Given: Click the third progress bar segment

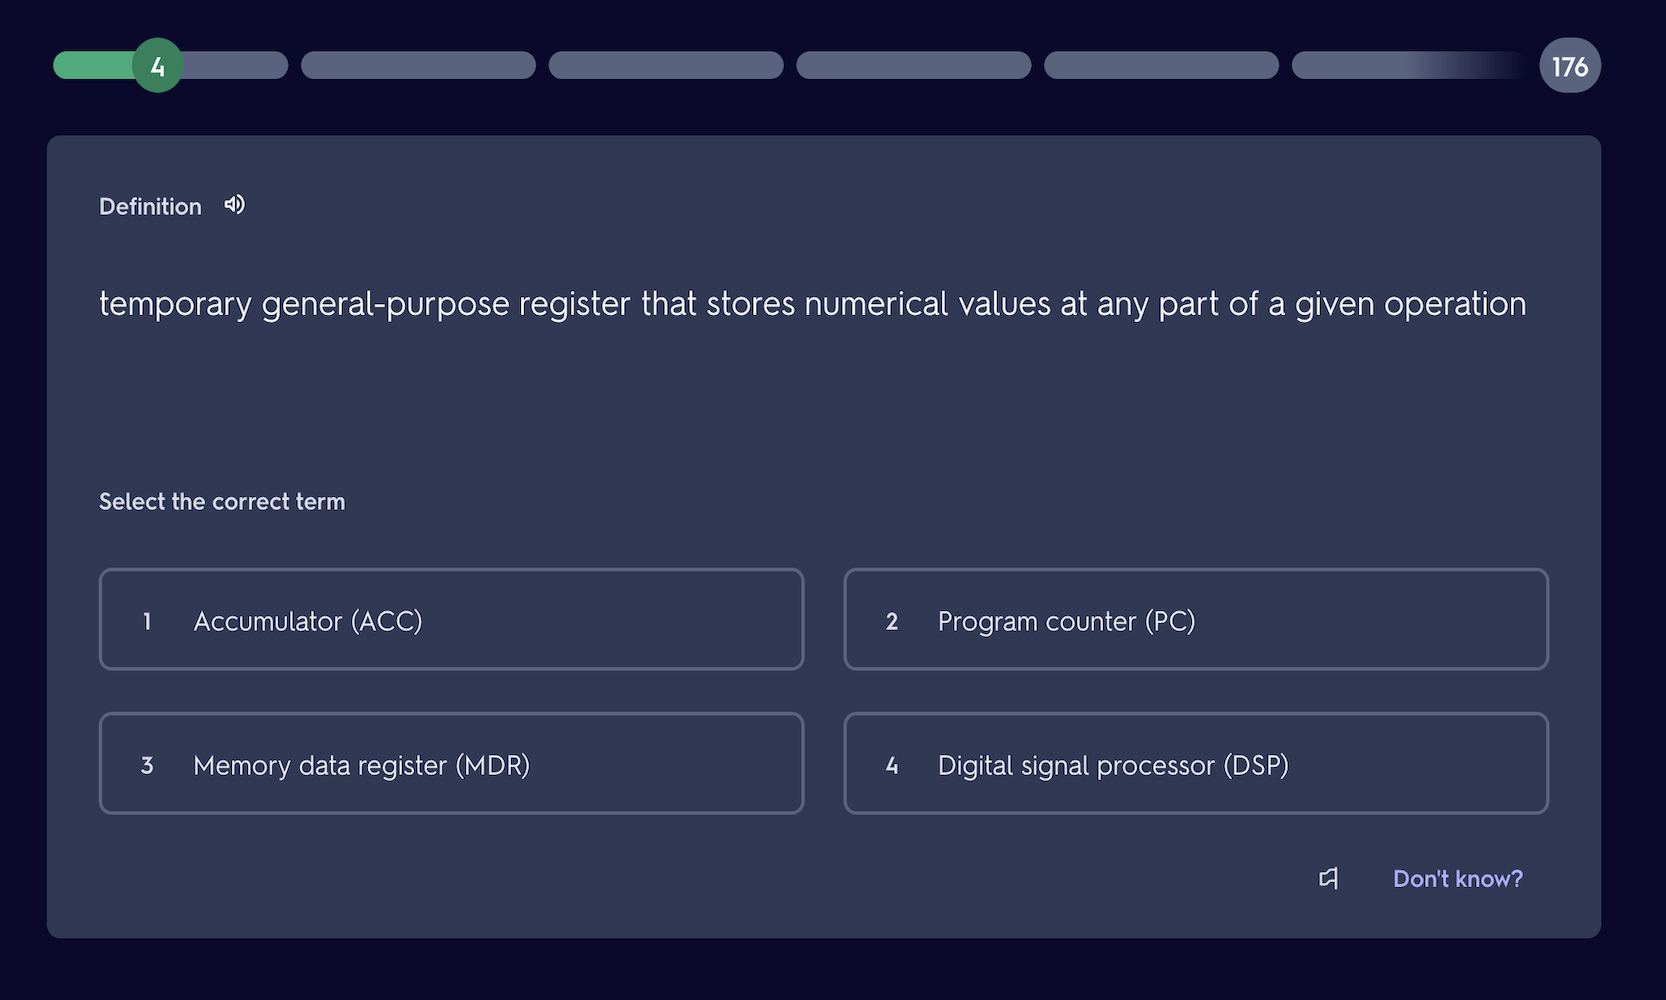Looking at the screenshot, I should 666,65.
